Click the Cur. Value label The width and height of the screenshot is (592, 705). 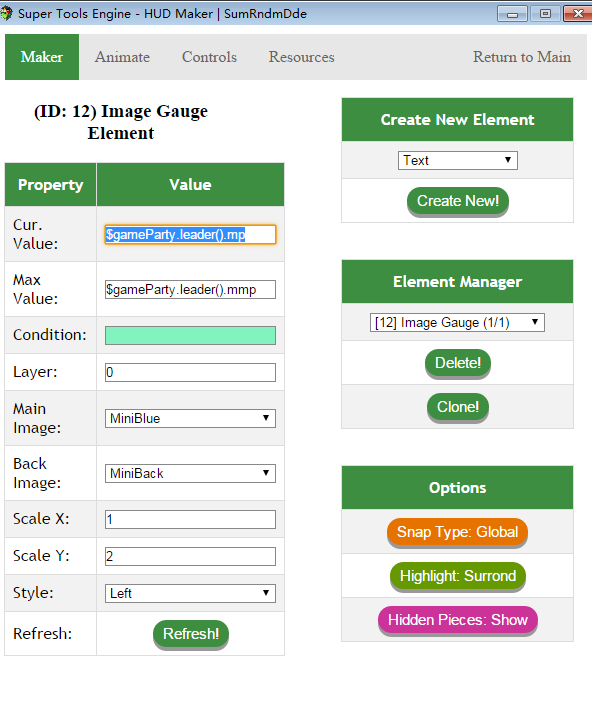[x=36, y=234]
